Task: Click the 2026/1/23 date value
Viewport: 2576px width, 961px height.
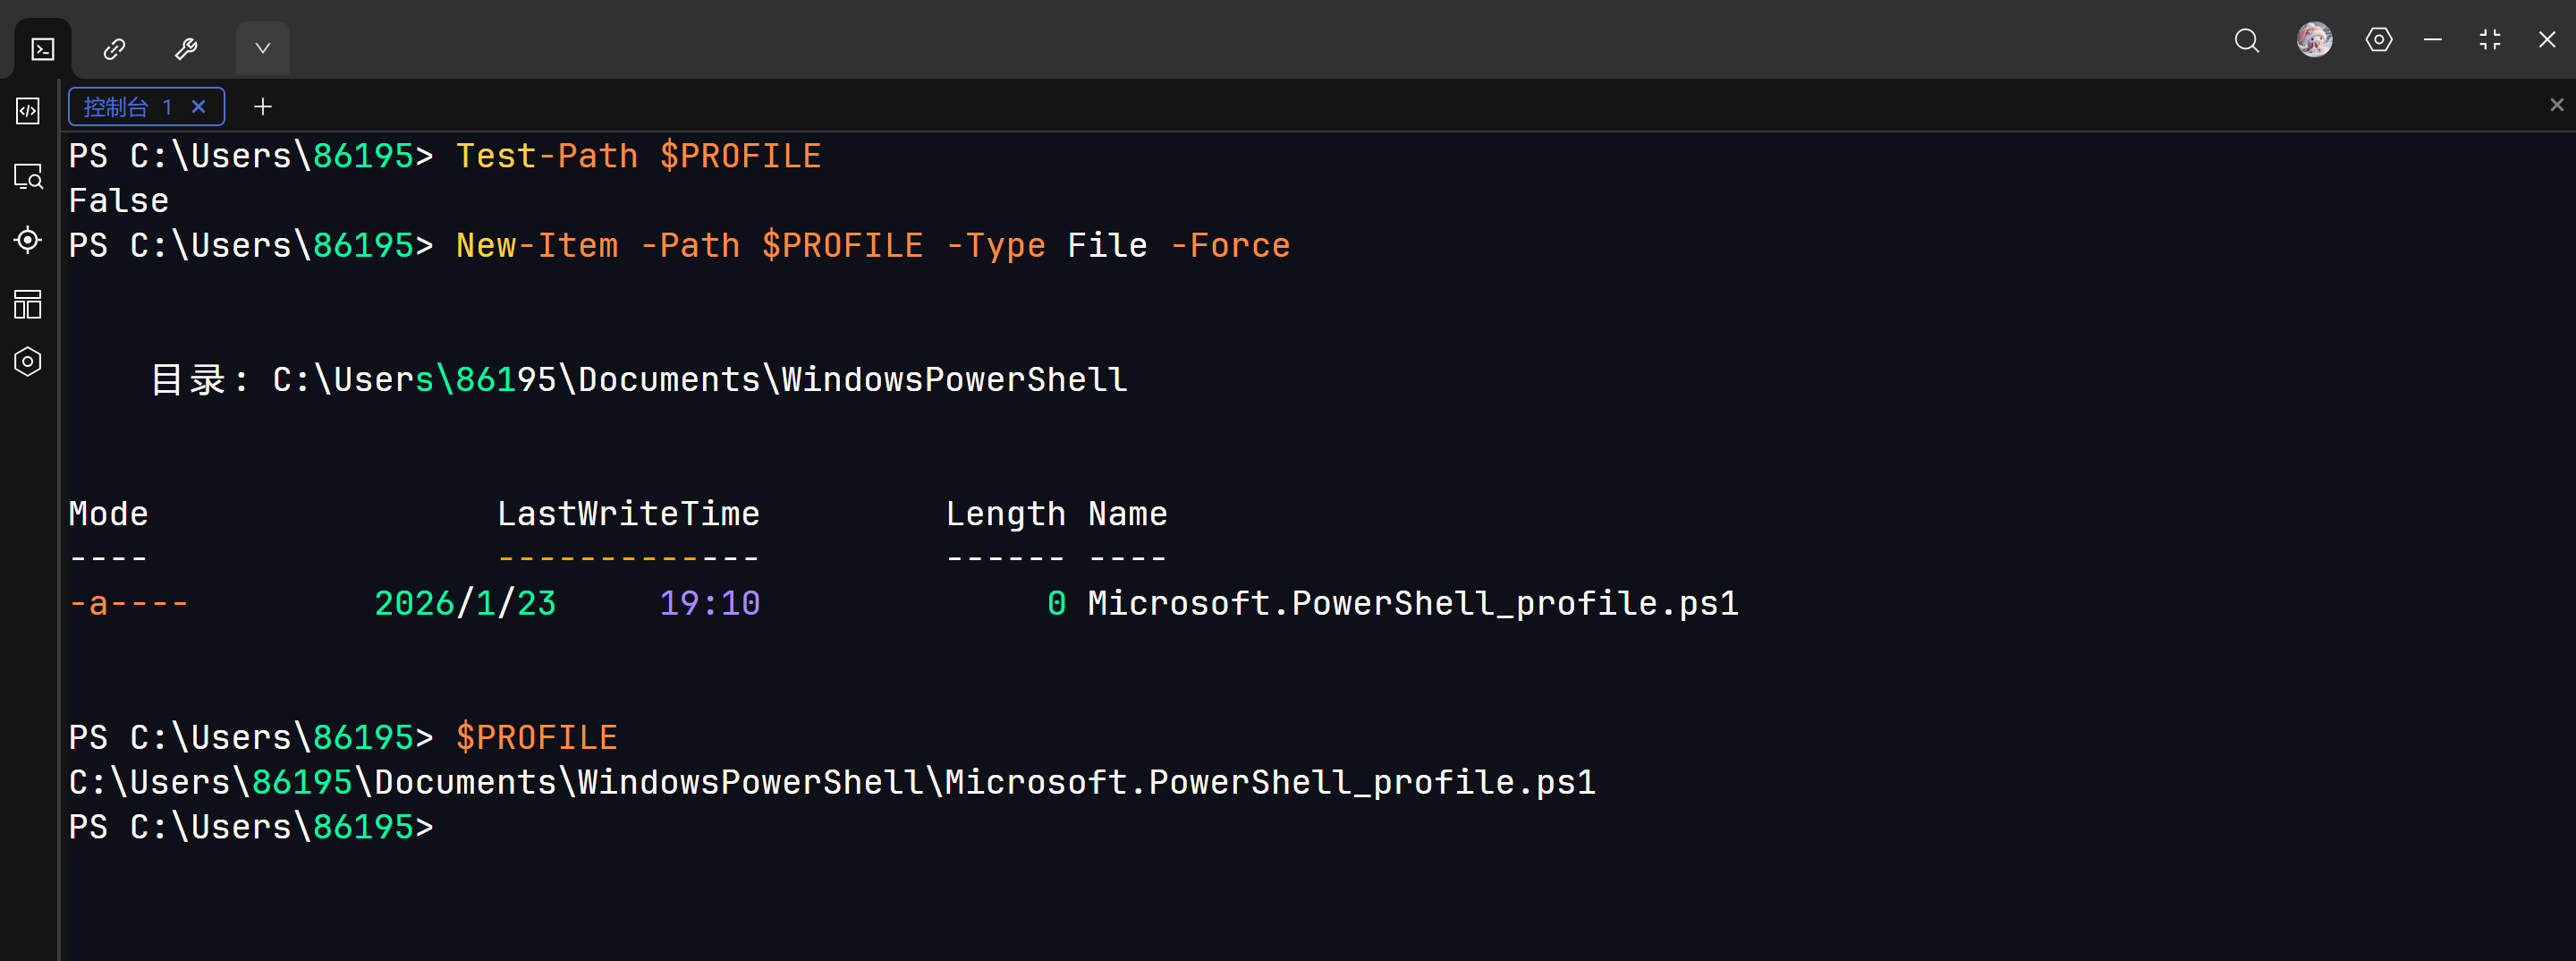Action: (465, 604)
